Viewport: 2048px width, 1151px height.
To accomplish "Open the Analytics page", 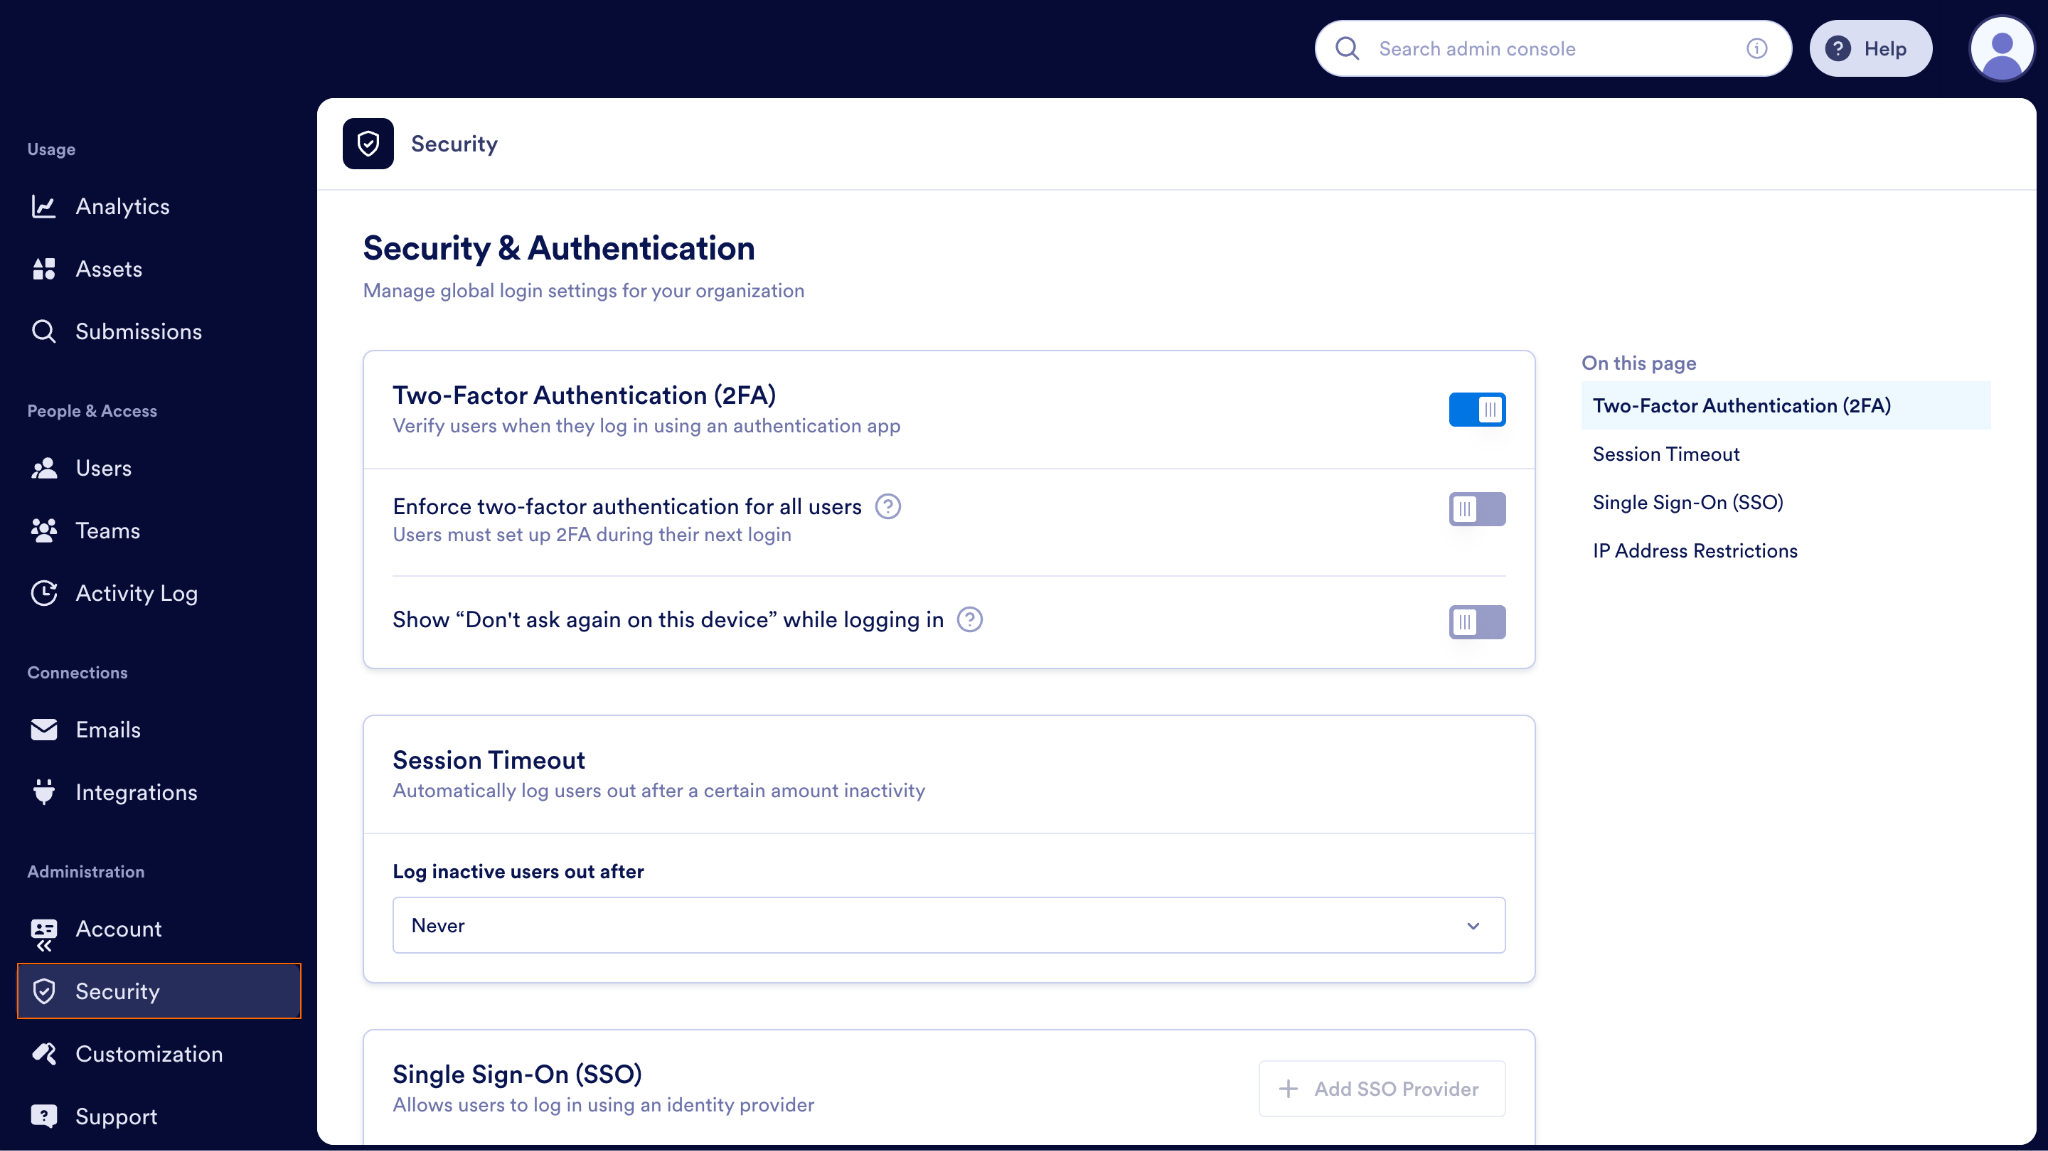I will (45, 206).
